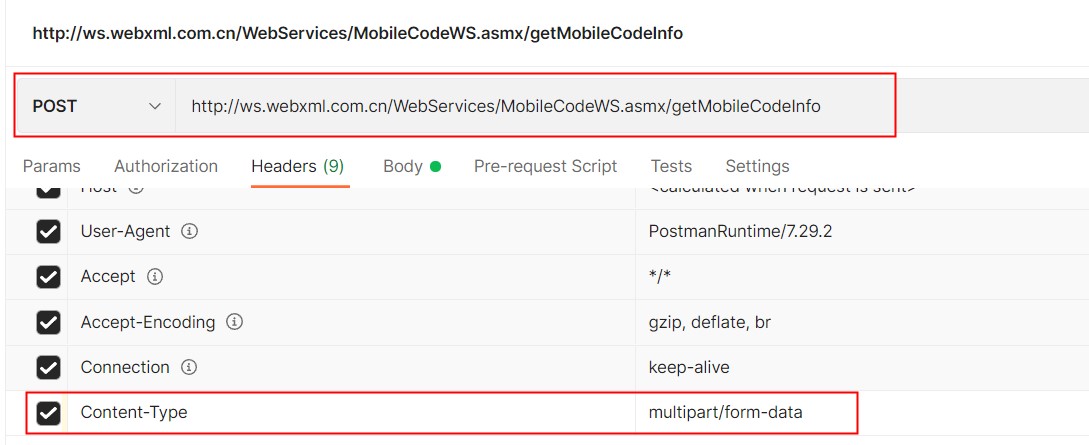Screen dimensions: 1089x445
Task: Open the Pre-request Script tab
Action: pyautogui.click(x=545, y=166)
